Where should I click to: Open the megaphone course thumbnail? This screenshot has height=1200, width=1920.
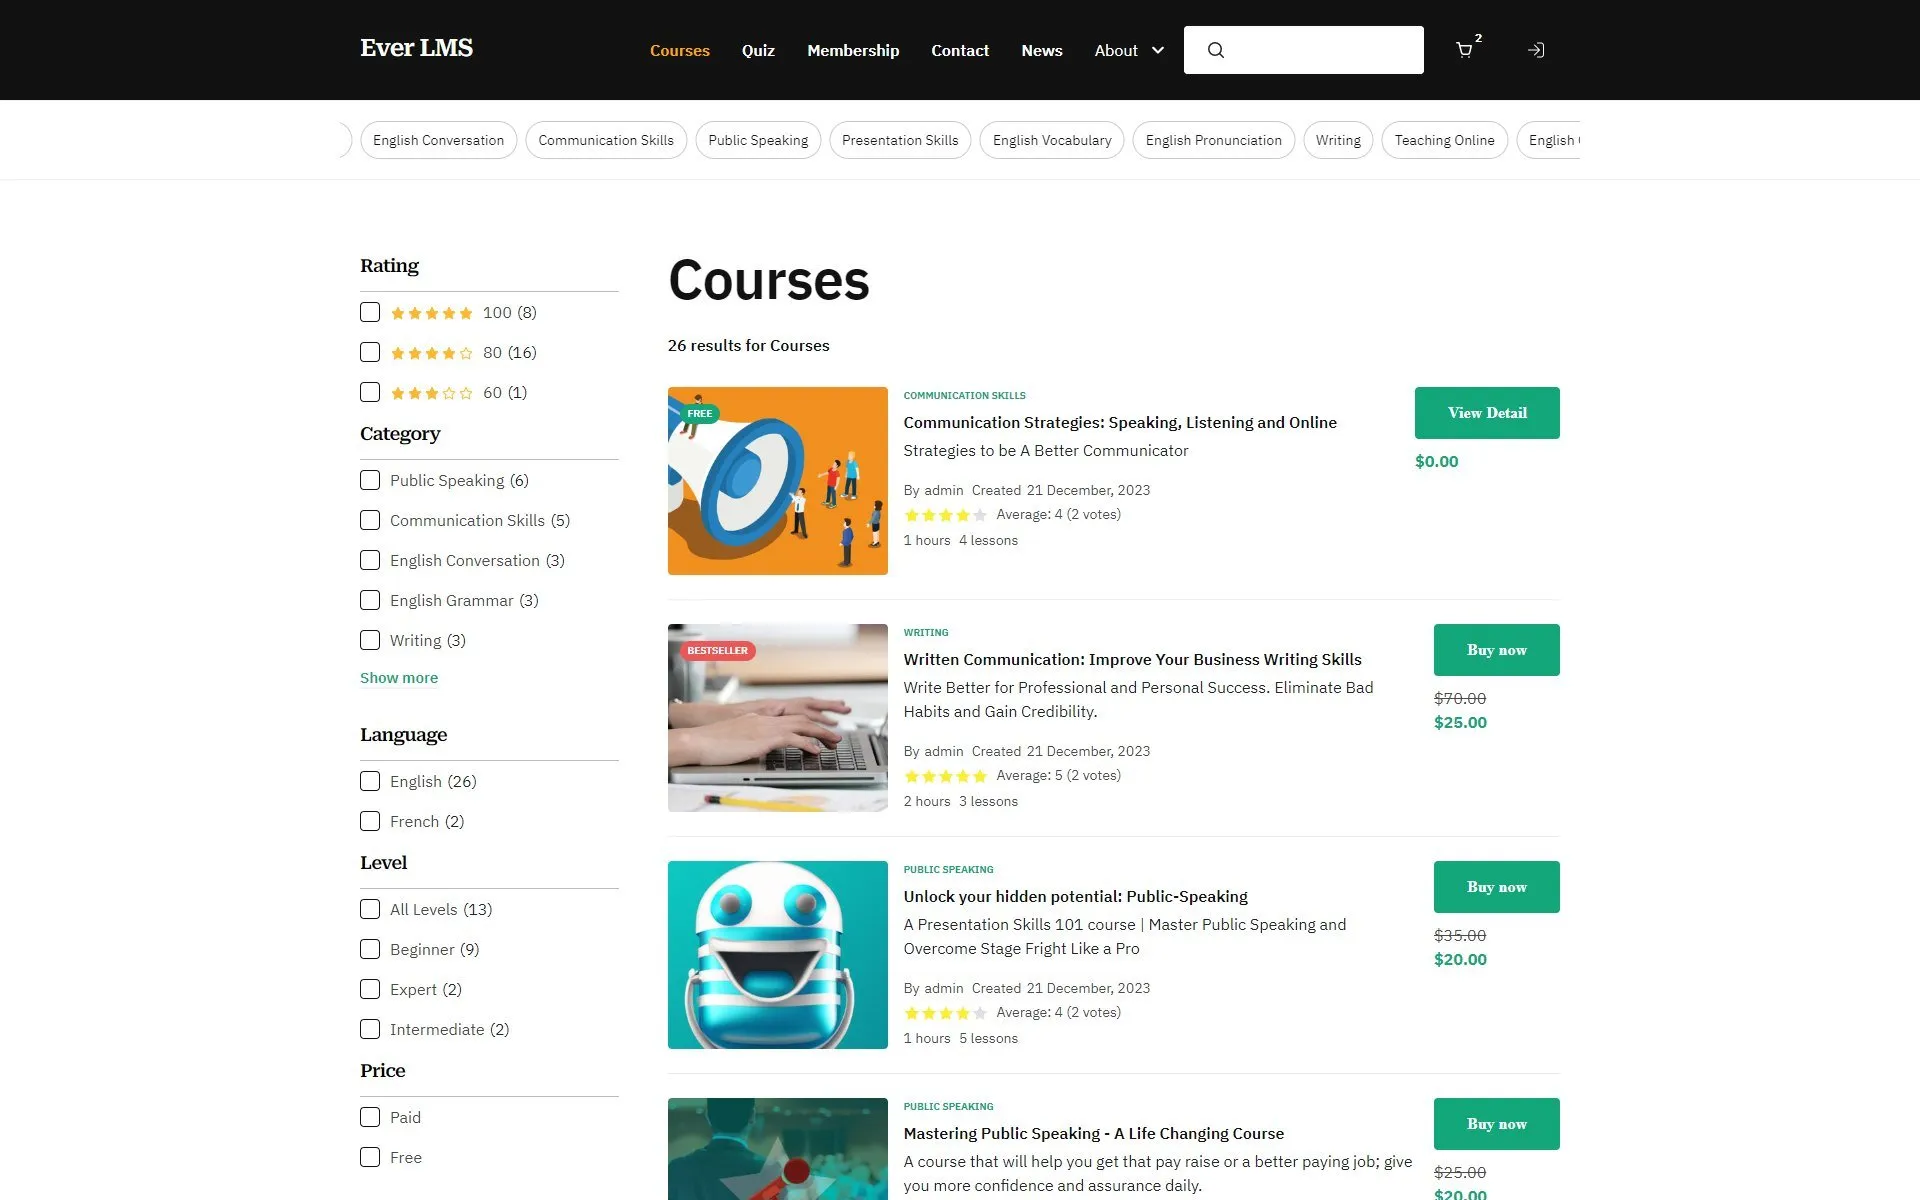(x=778, y=481)
